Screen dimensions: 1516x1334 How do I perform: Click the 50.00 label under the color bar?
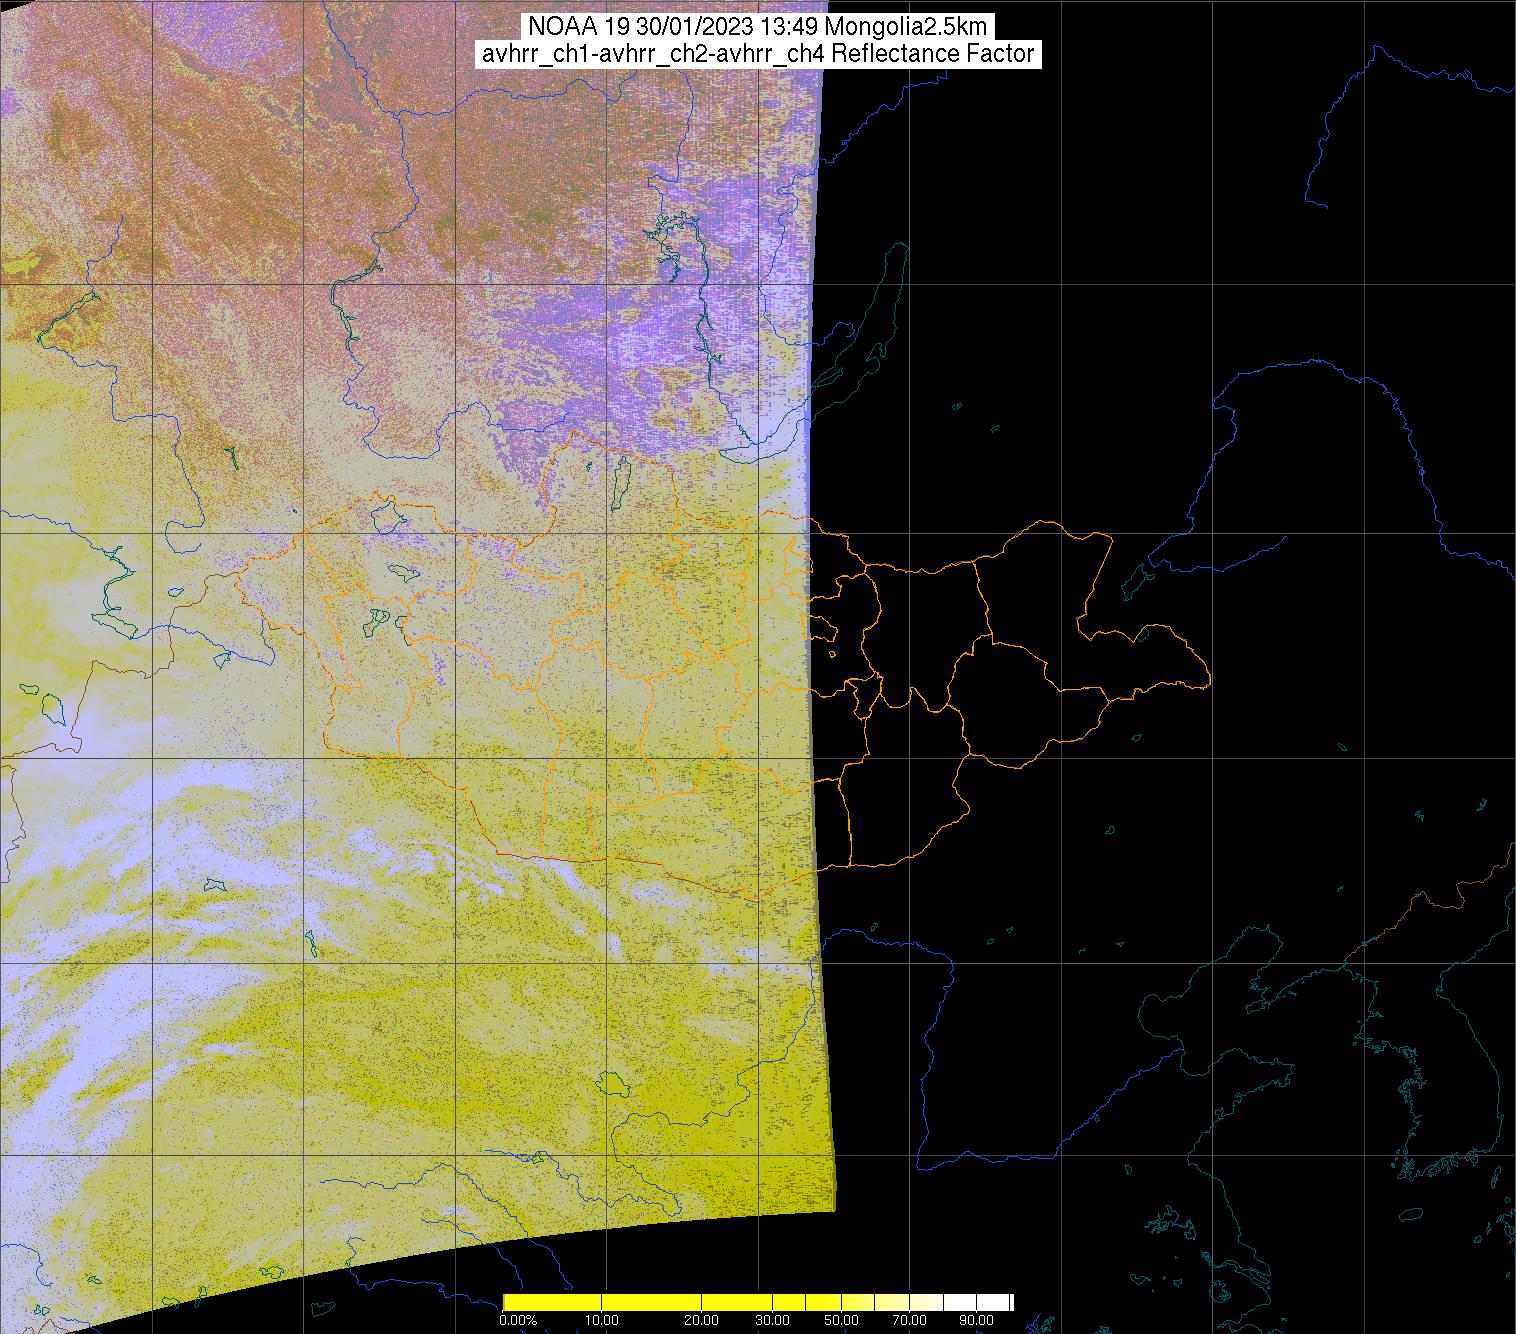point(842,1320)
